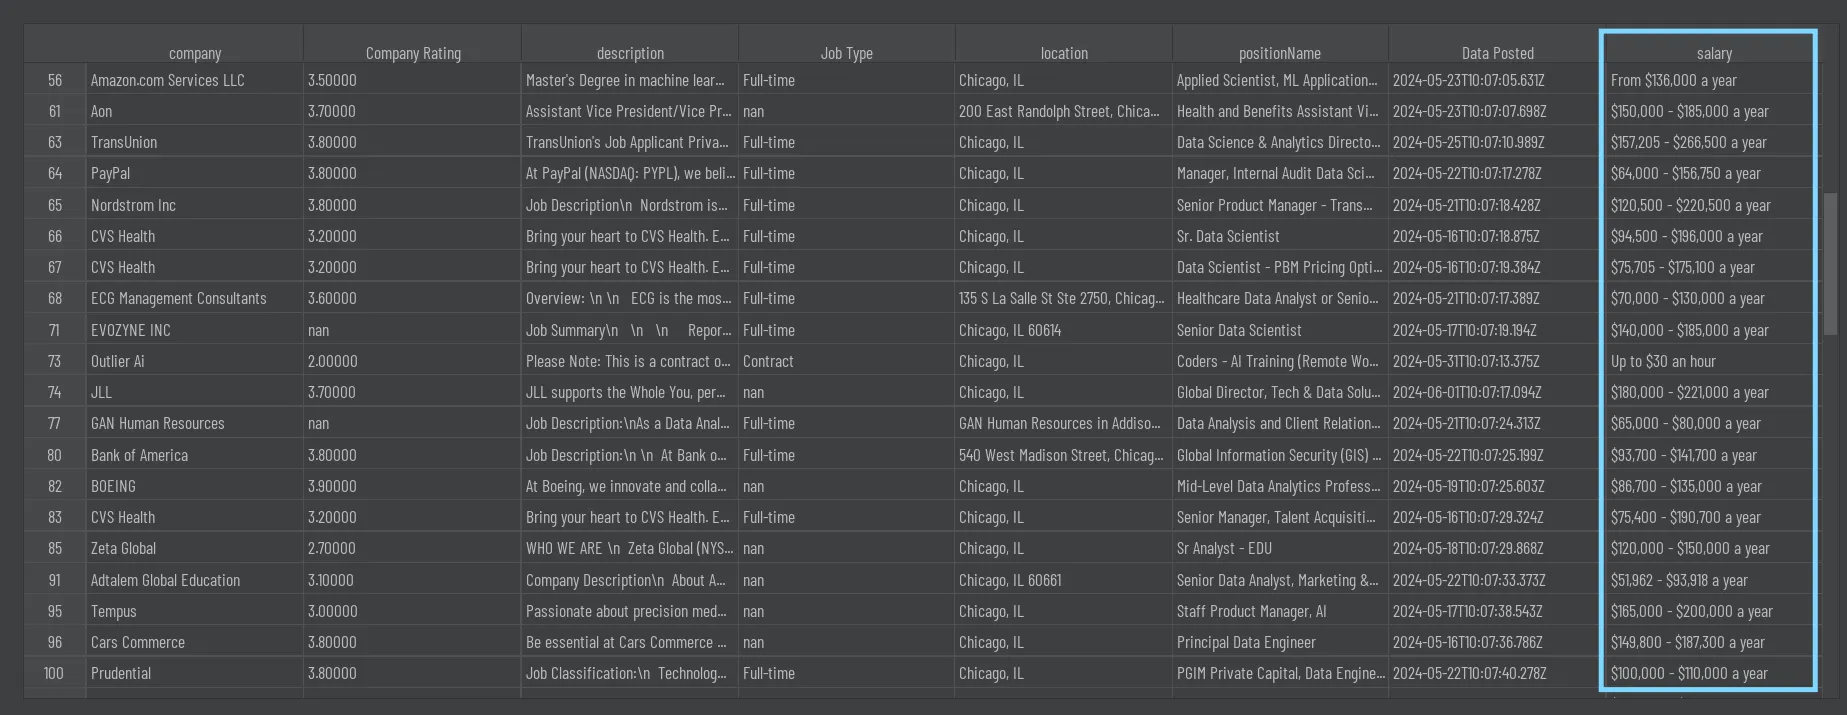Click the Tempus company cell
The height and width of the screenshot is (715, 1847).
click(194, 611)
